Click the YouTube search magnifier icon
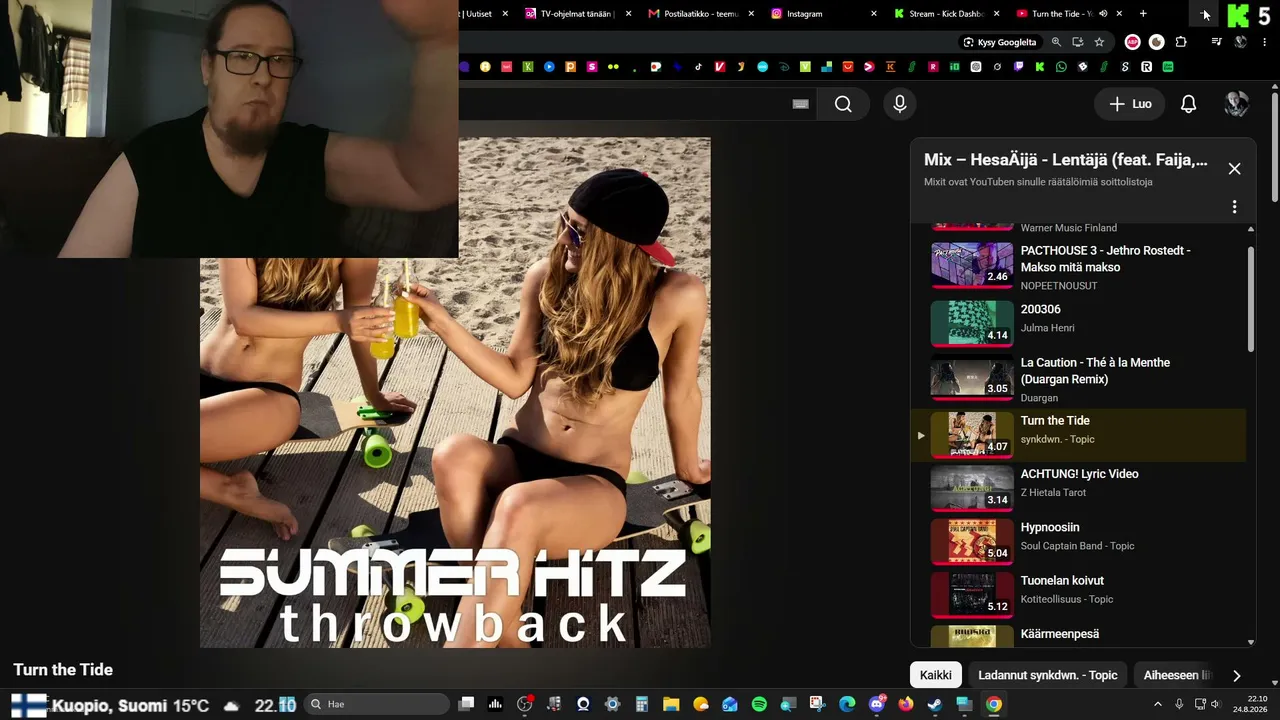 pyautogui.click(x=843, y=104)
